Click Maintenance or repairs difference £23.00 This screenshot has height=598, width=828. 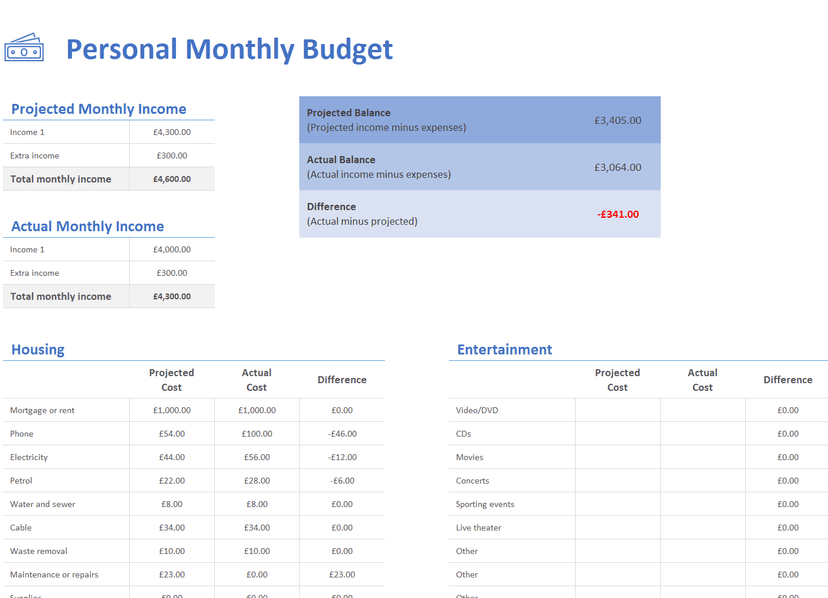coord(342,575)
